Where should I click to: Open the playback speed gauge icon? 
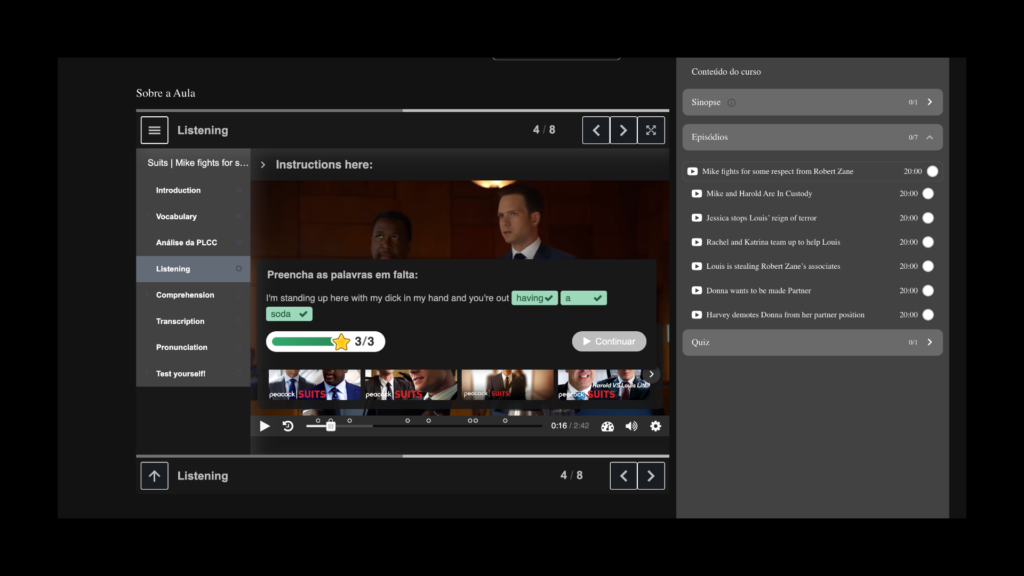tap(607, 426)
